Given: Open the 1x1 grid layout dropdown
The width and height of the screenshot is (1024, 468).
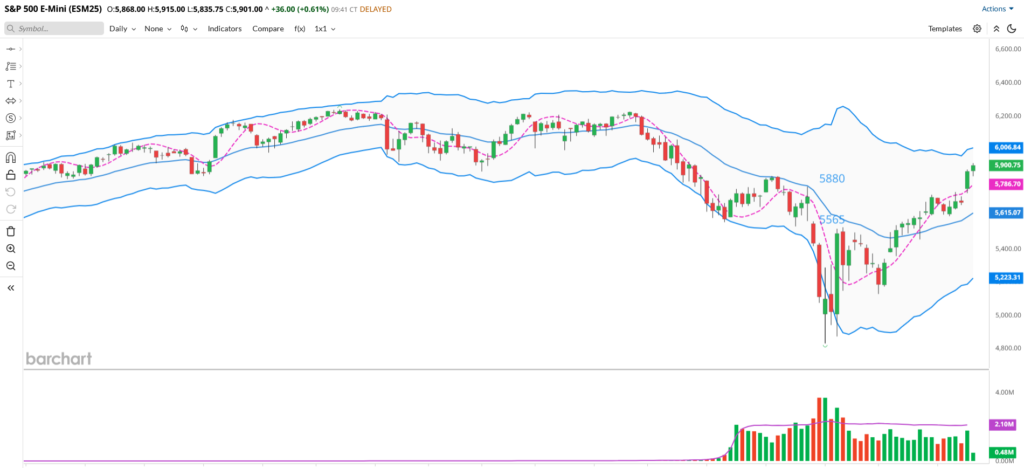Looking at the screenshot, I should coord(325,29).
